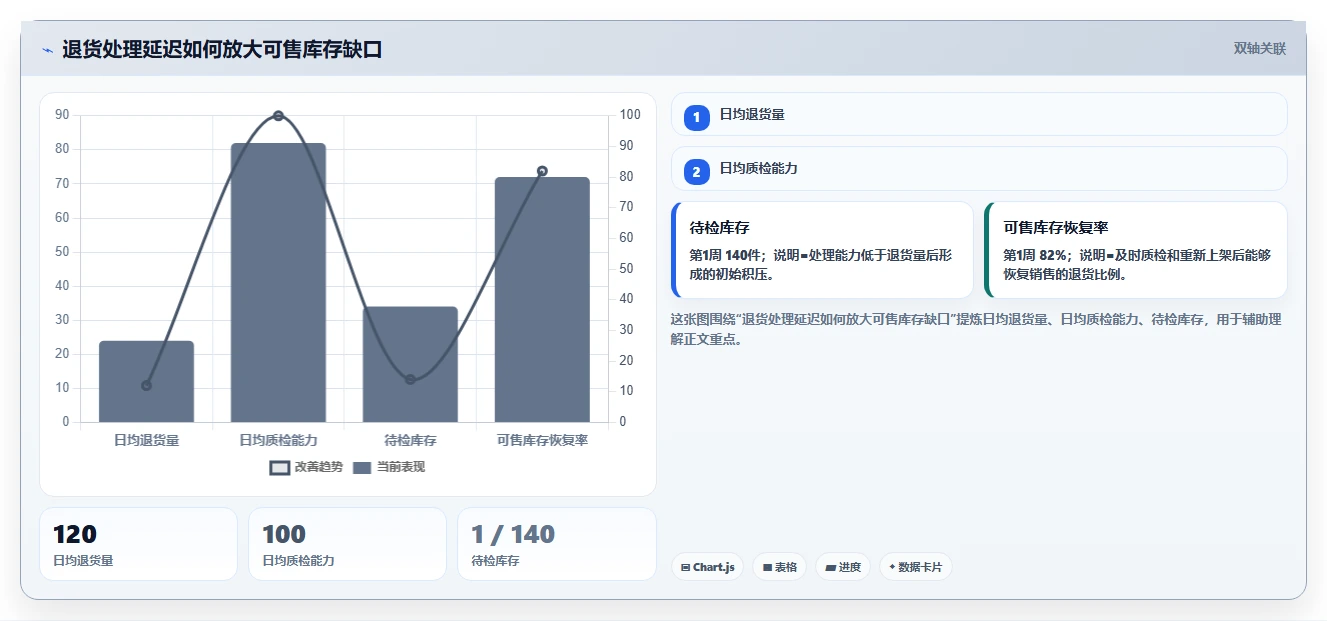Click the 100 日均质检能力 stat card

347,544
